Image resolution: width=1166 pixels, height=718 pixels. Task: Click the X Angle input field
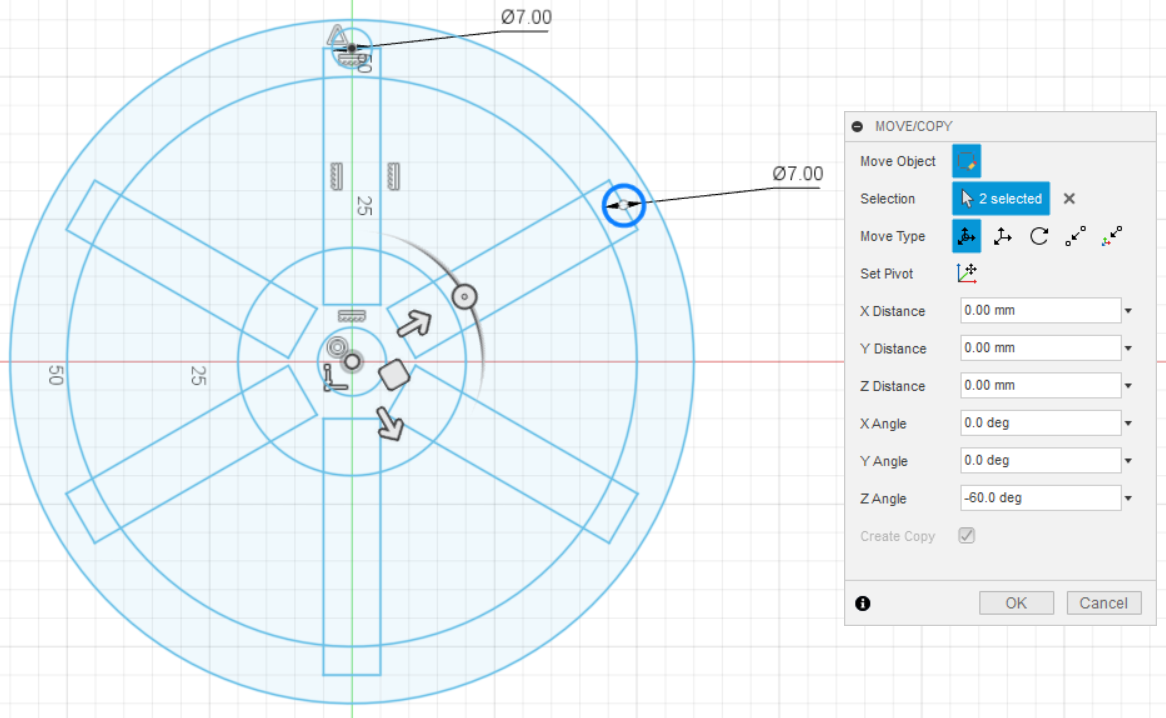click(1040, 423)
